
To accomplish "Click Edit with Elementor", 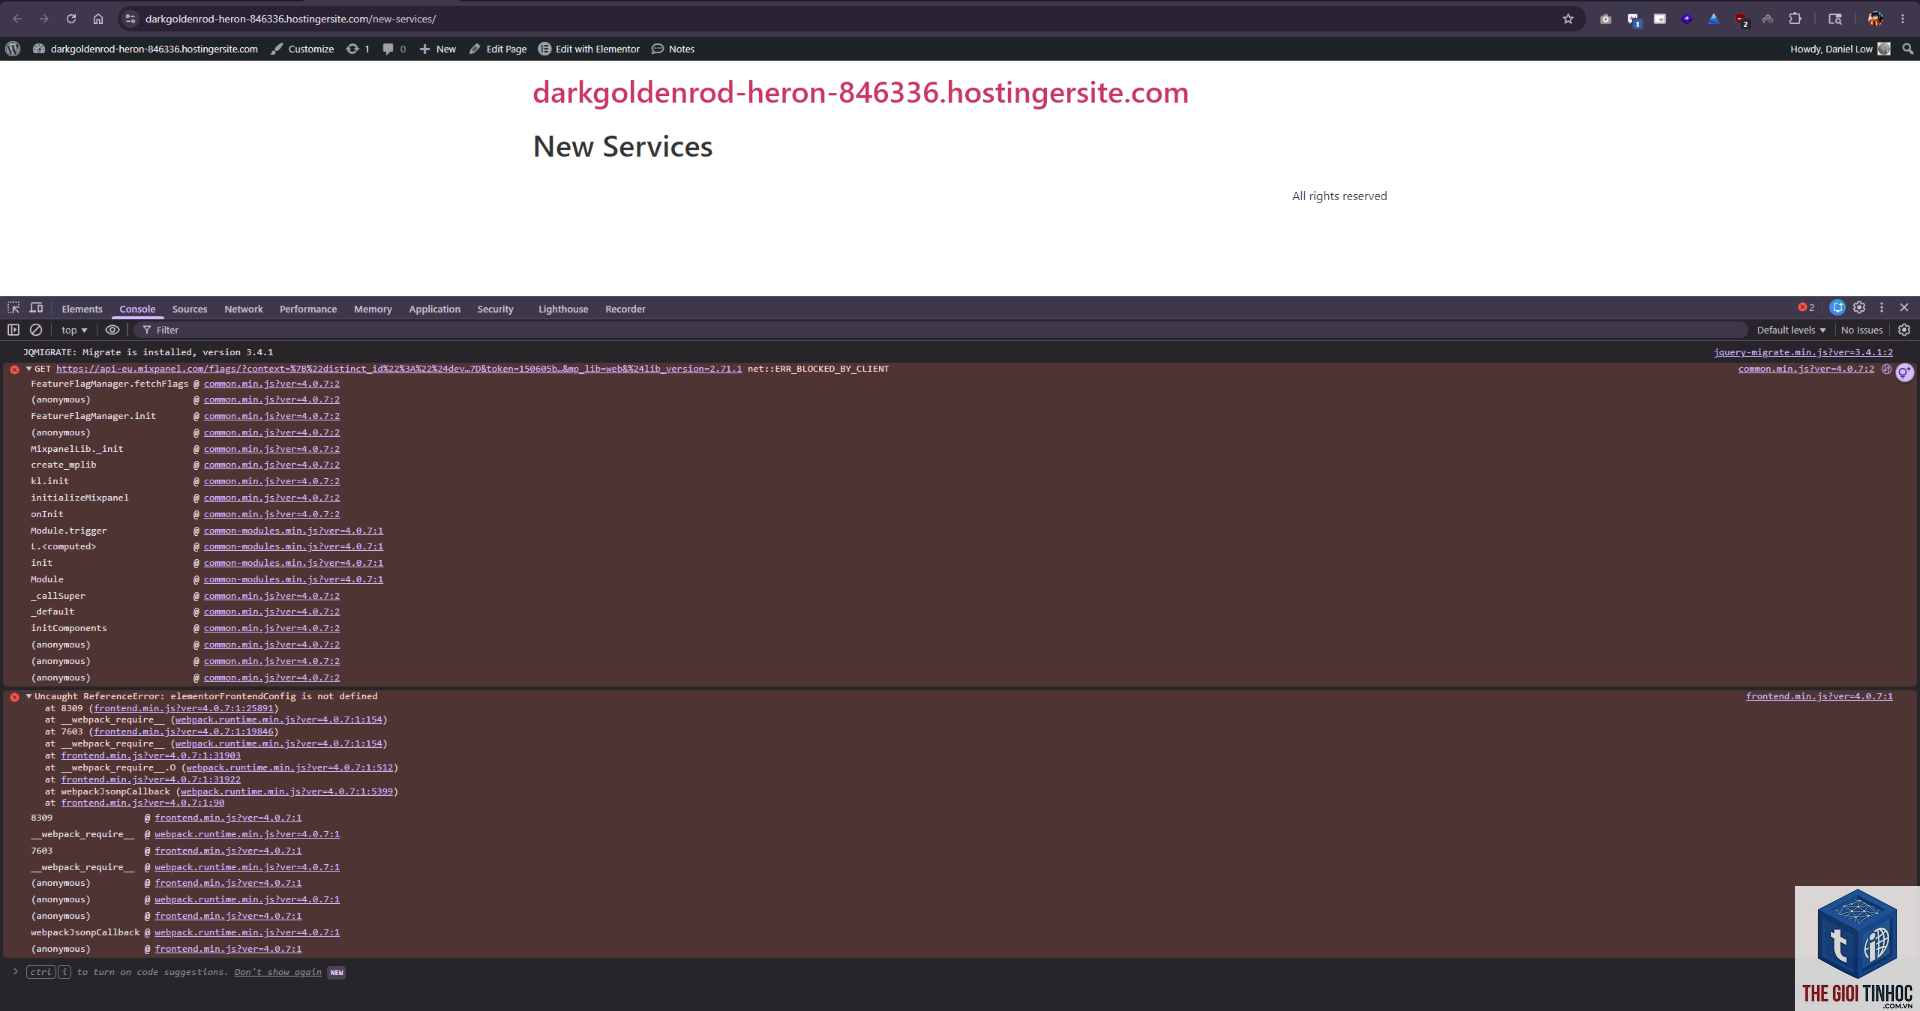I will 589,49.
